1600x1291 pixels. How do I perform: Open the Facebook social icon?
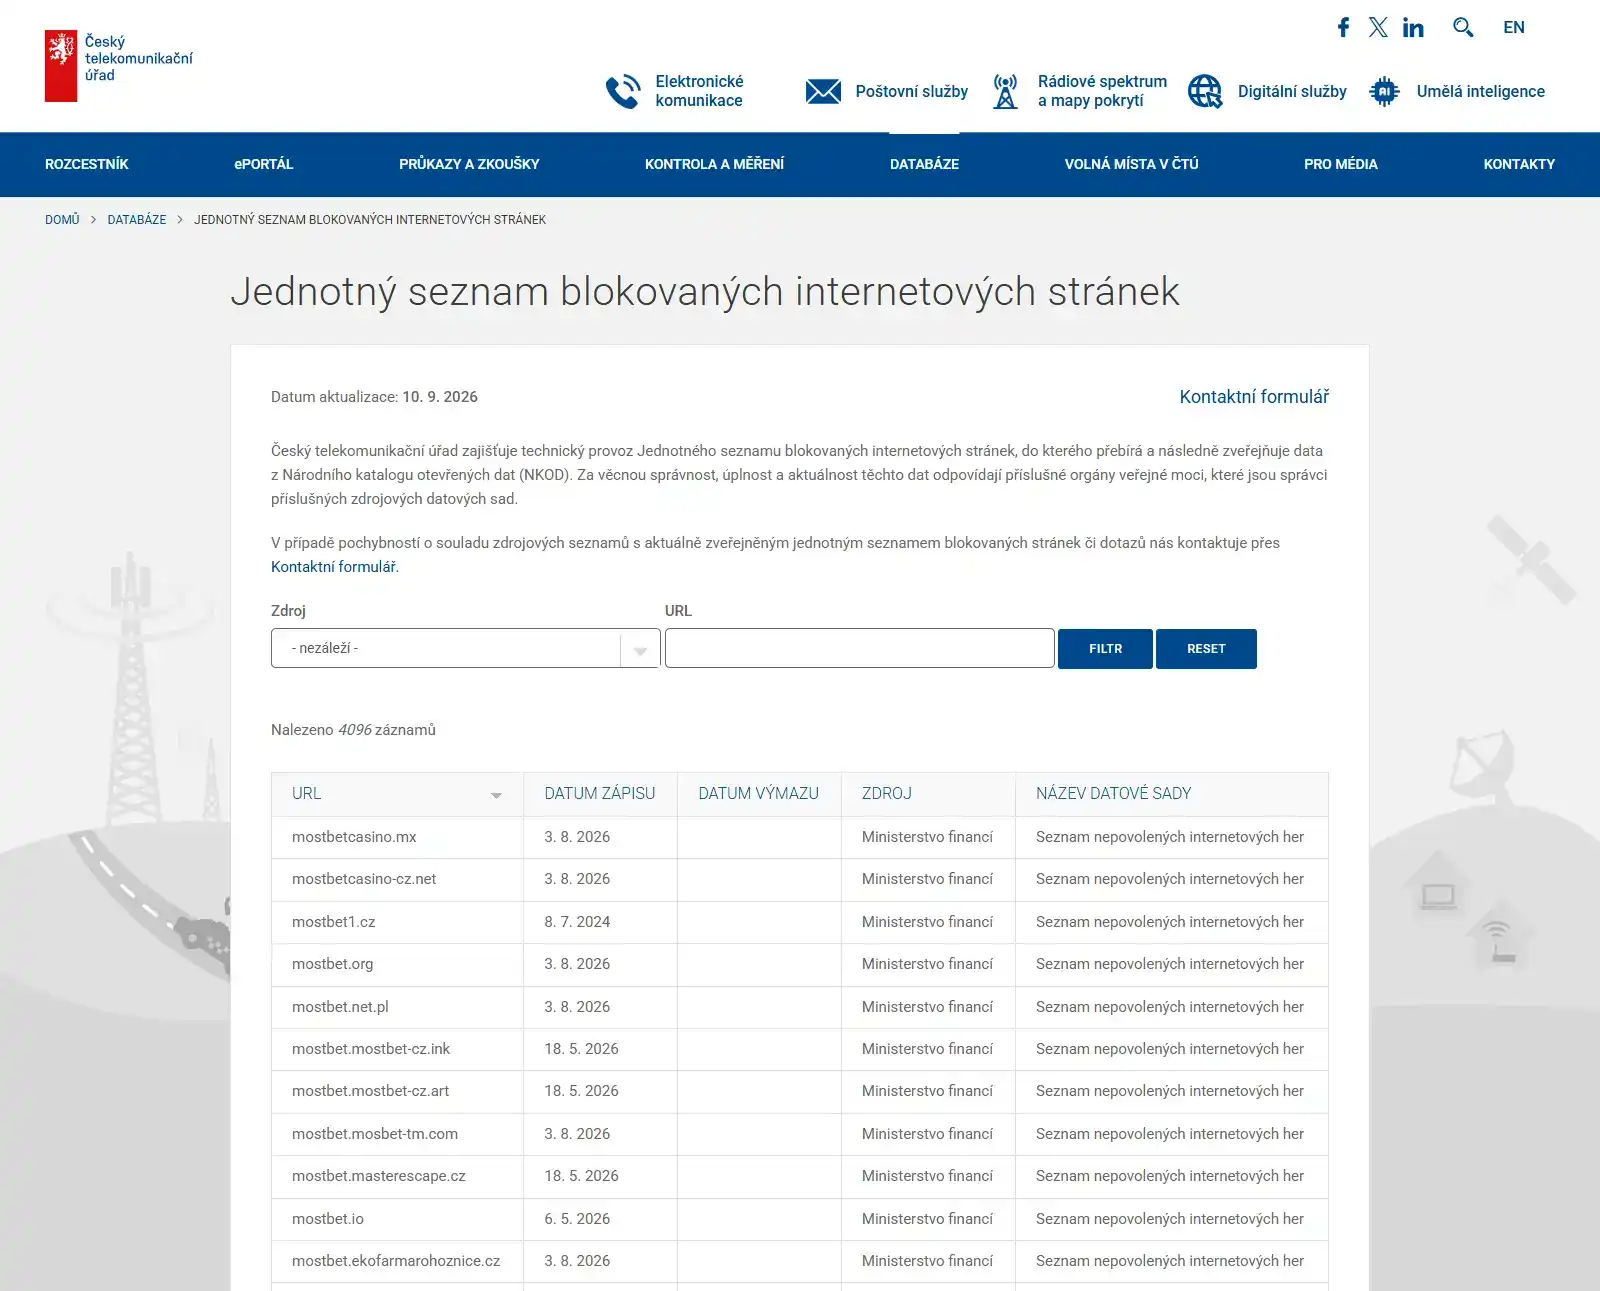pos(1343,27)
